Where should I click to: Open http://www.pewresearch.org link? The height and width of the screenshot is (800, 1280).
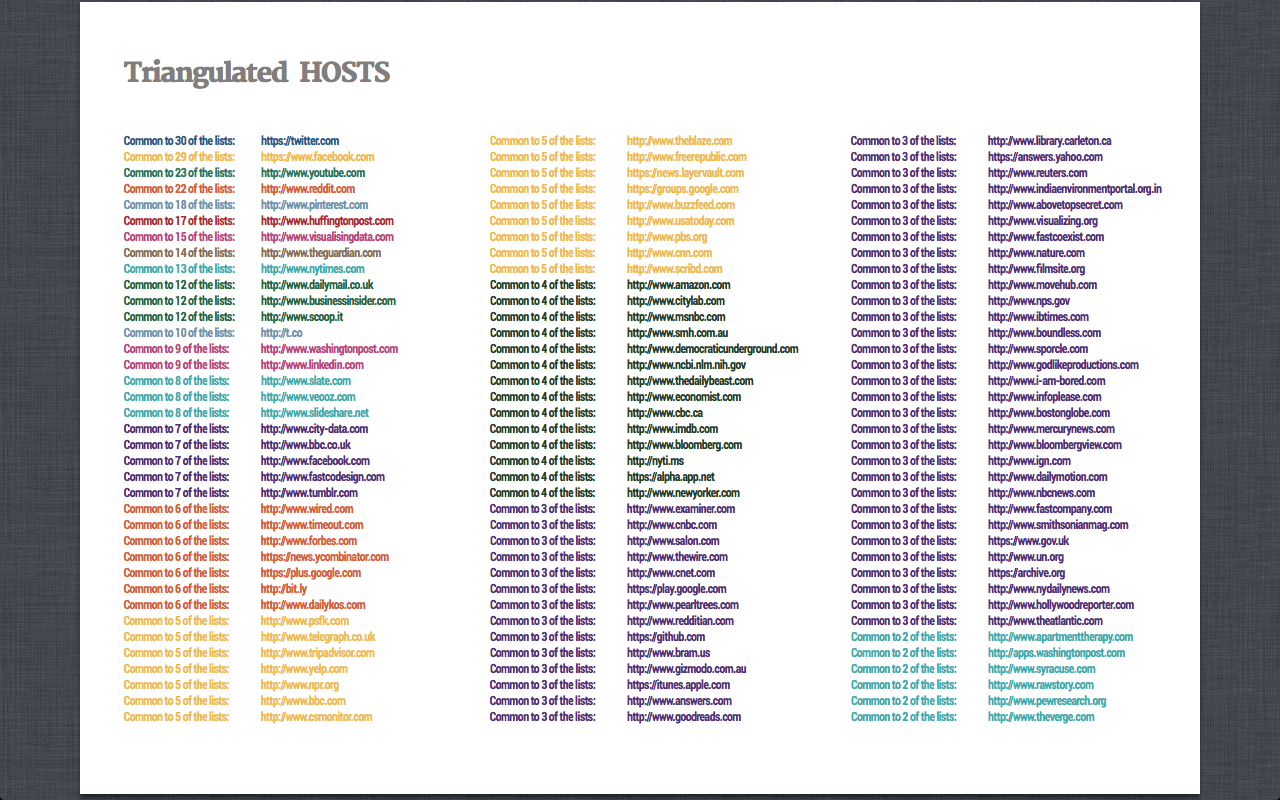point(1047,701)
